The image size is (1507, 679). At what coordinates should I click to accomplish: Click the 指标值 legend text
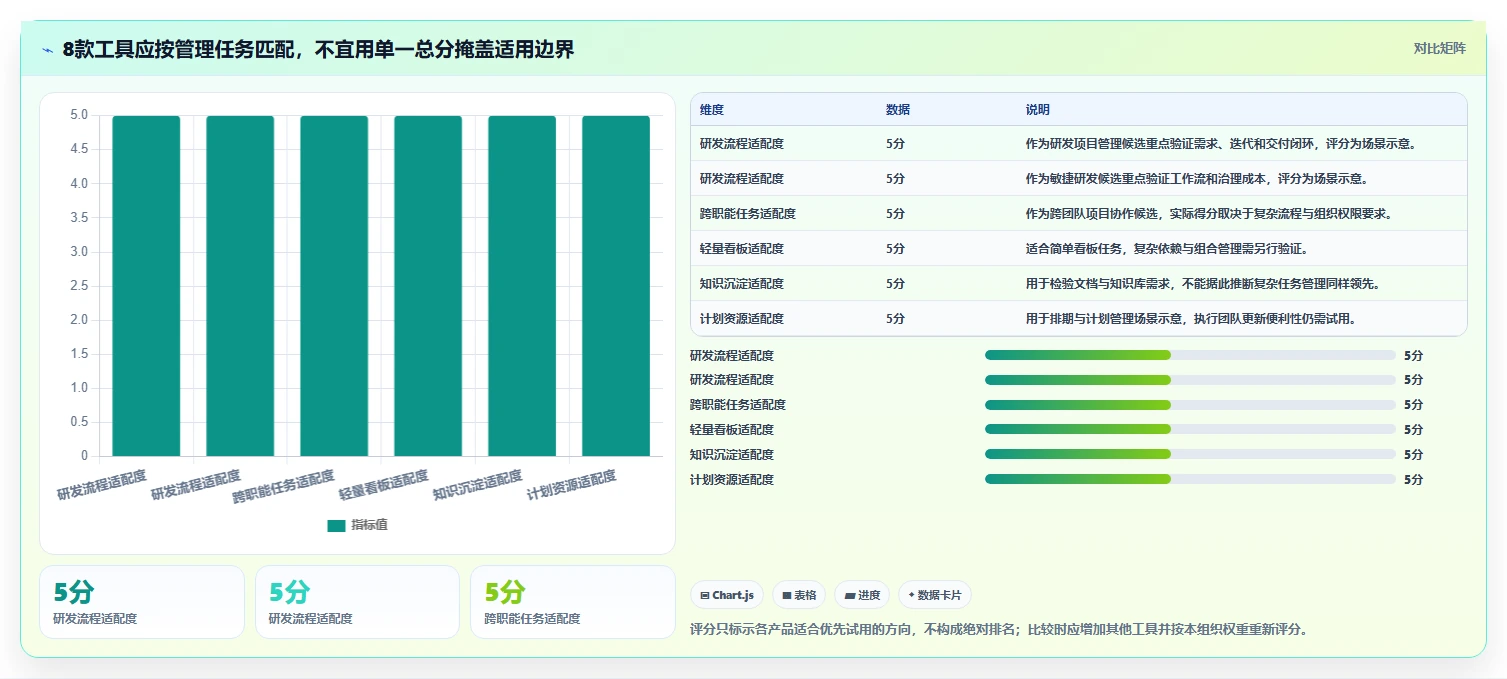click(369, 525)
